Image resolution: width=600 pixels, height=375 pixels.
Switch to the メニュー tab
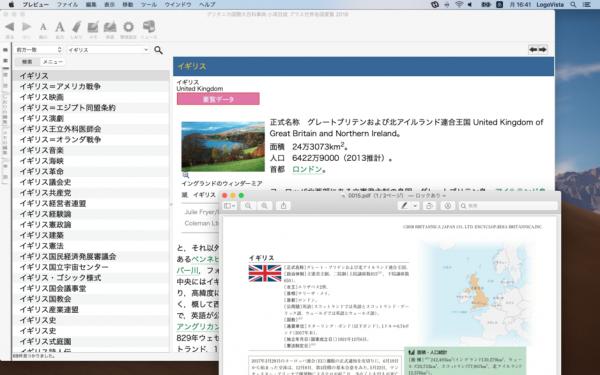52,62
